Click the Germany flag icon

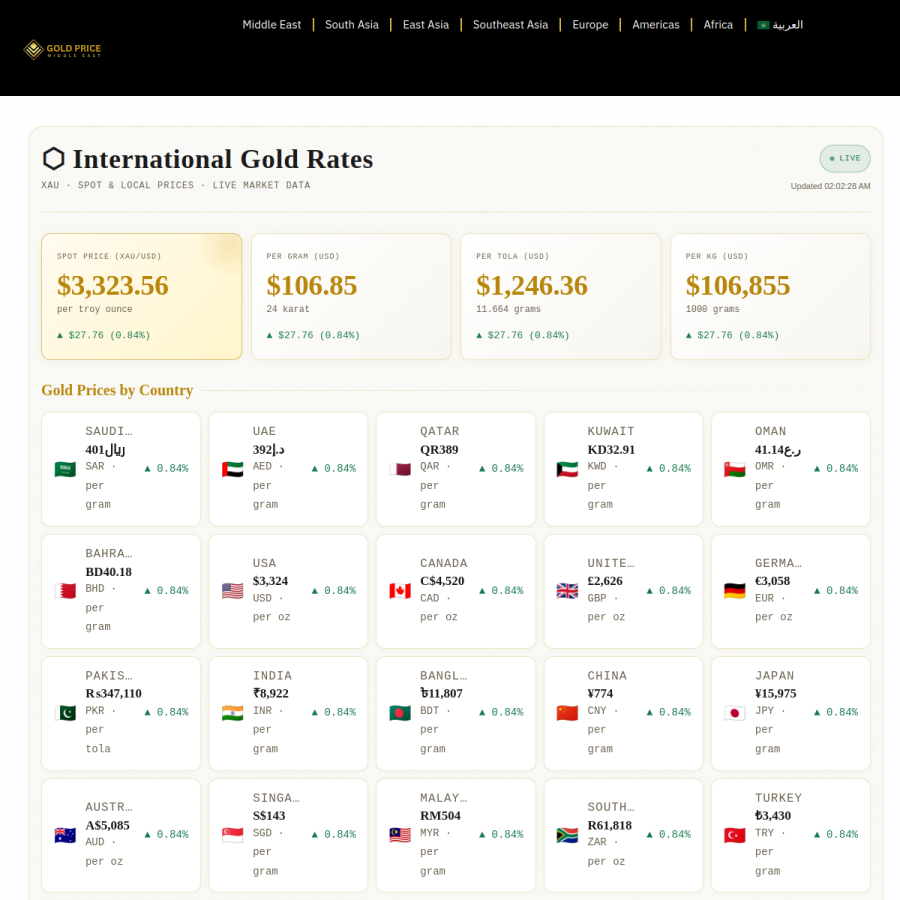point(735,591)
